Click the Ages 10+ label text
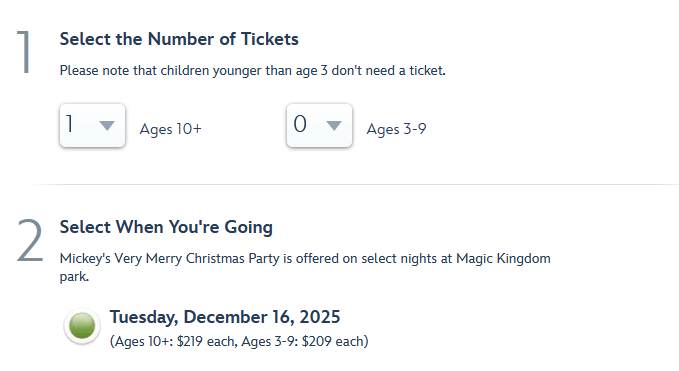 171,129
